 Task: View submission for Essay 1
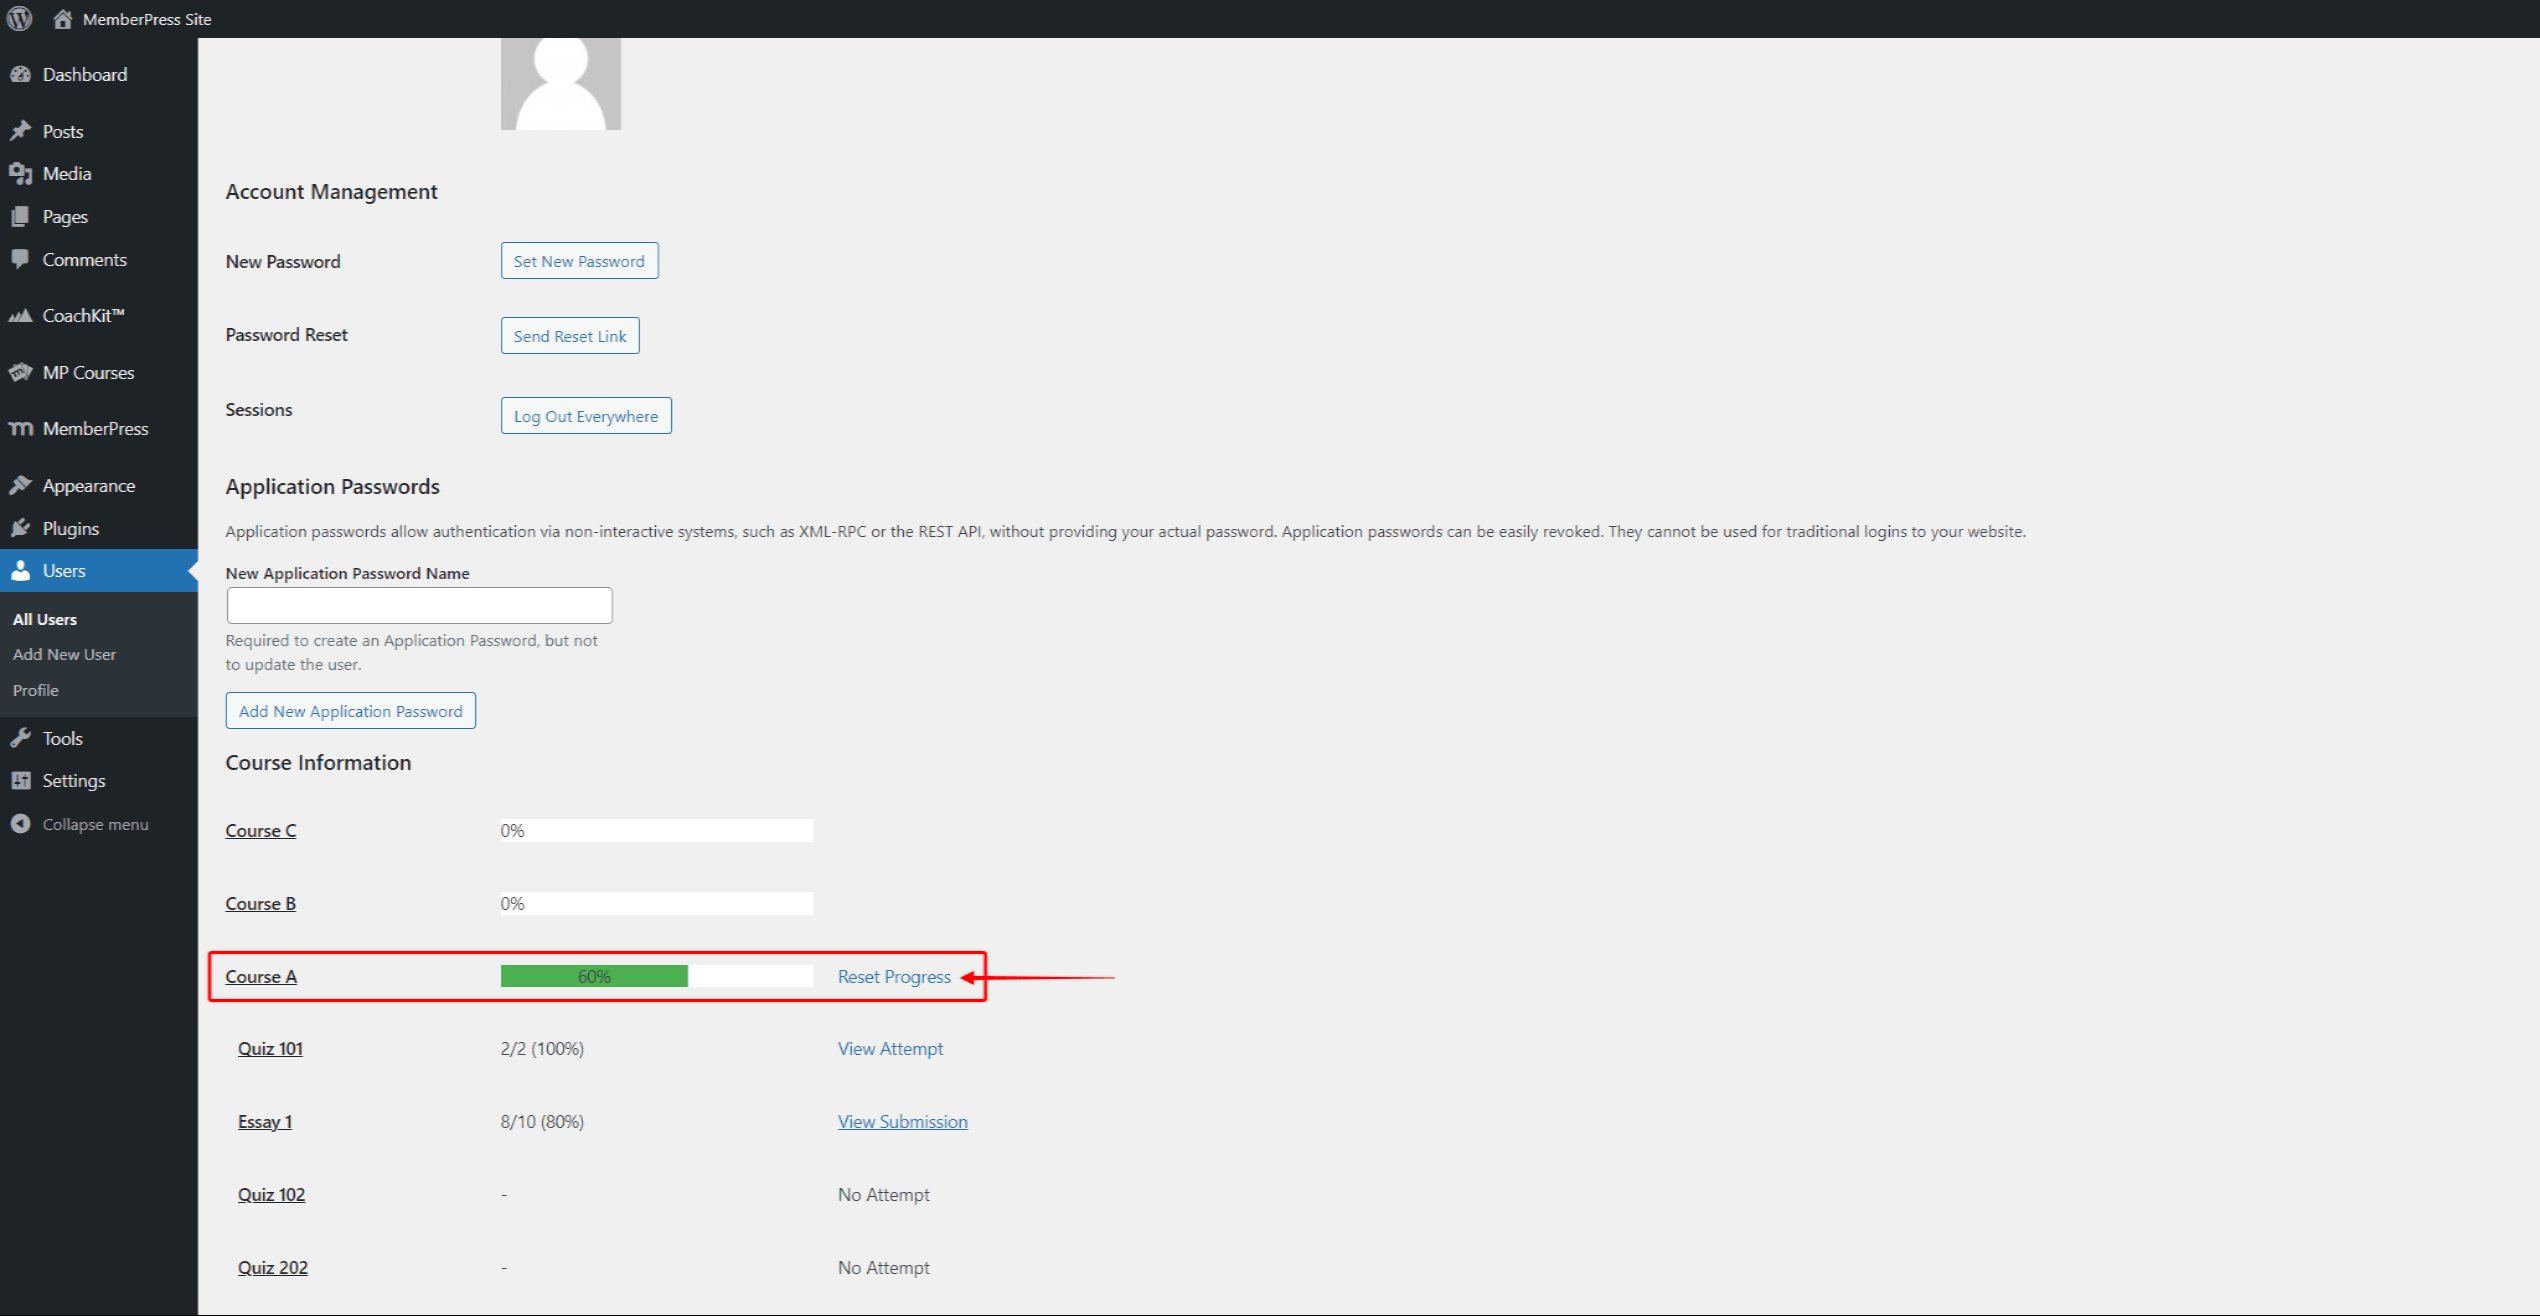coord(903,1121)
